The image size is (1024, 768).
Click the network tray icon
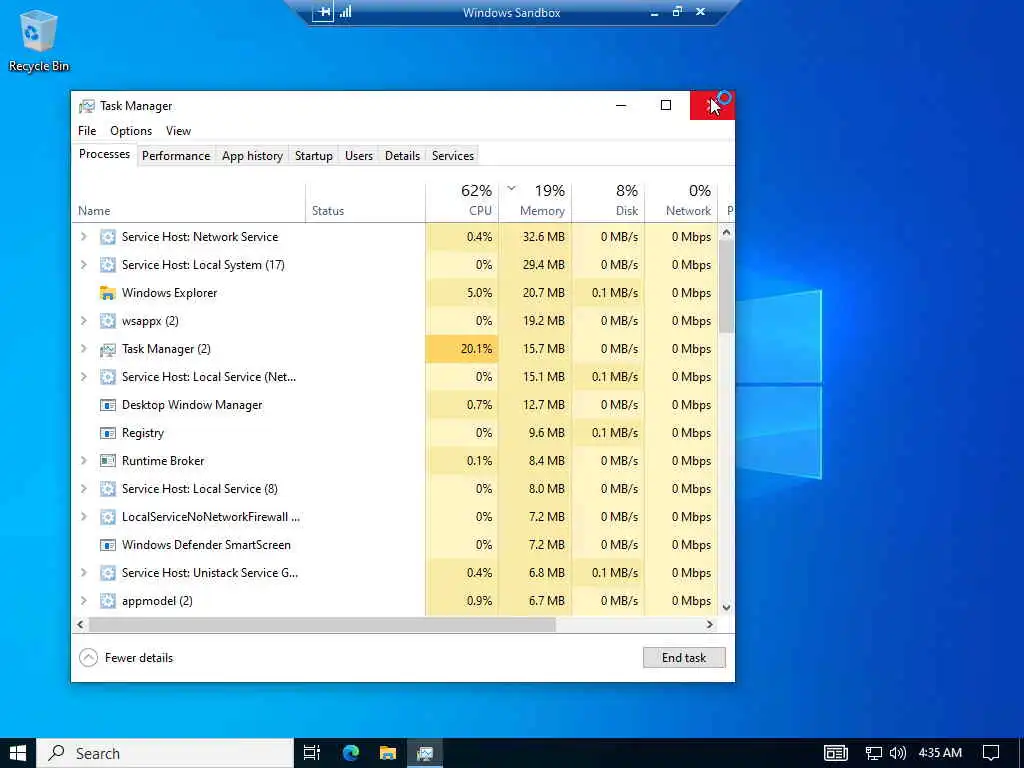873,753
